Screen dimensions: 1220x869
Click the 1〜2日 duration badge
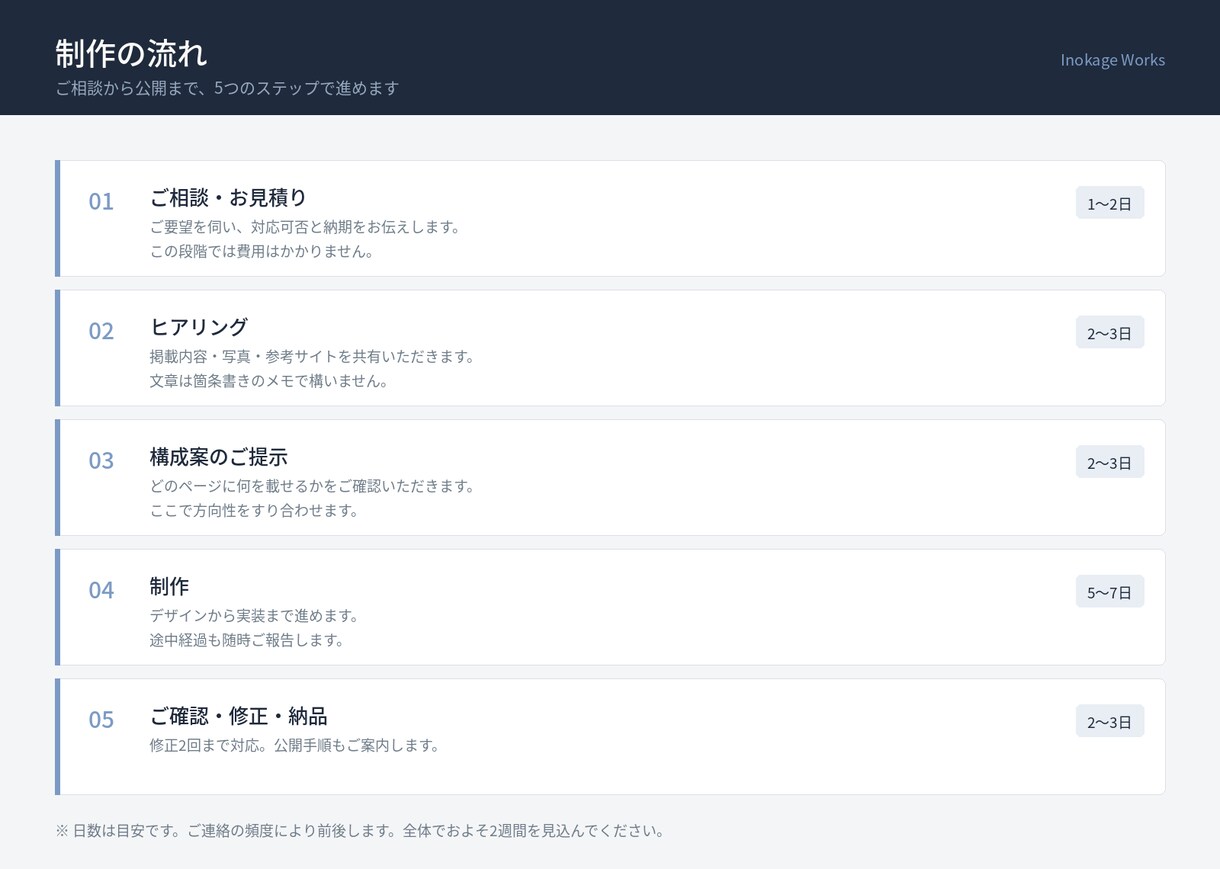(1110, 203)
